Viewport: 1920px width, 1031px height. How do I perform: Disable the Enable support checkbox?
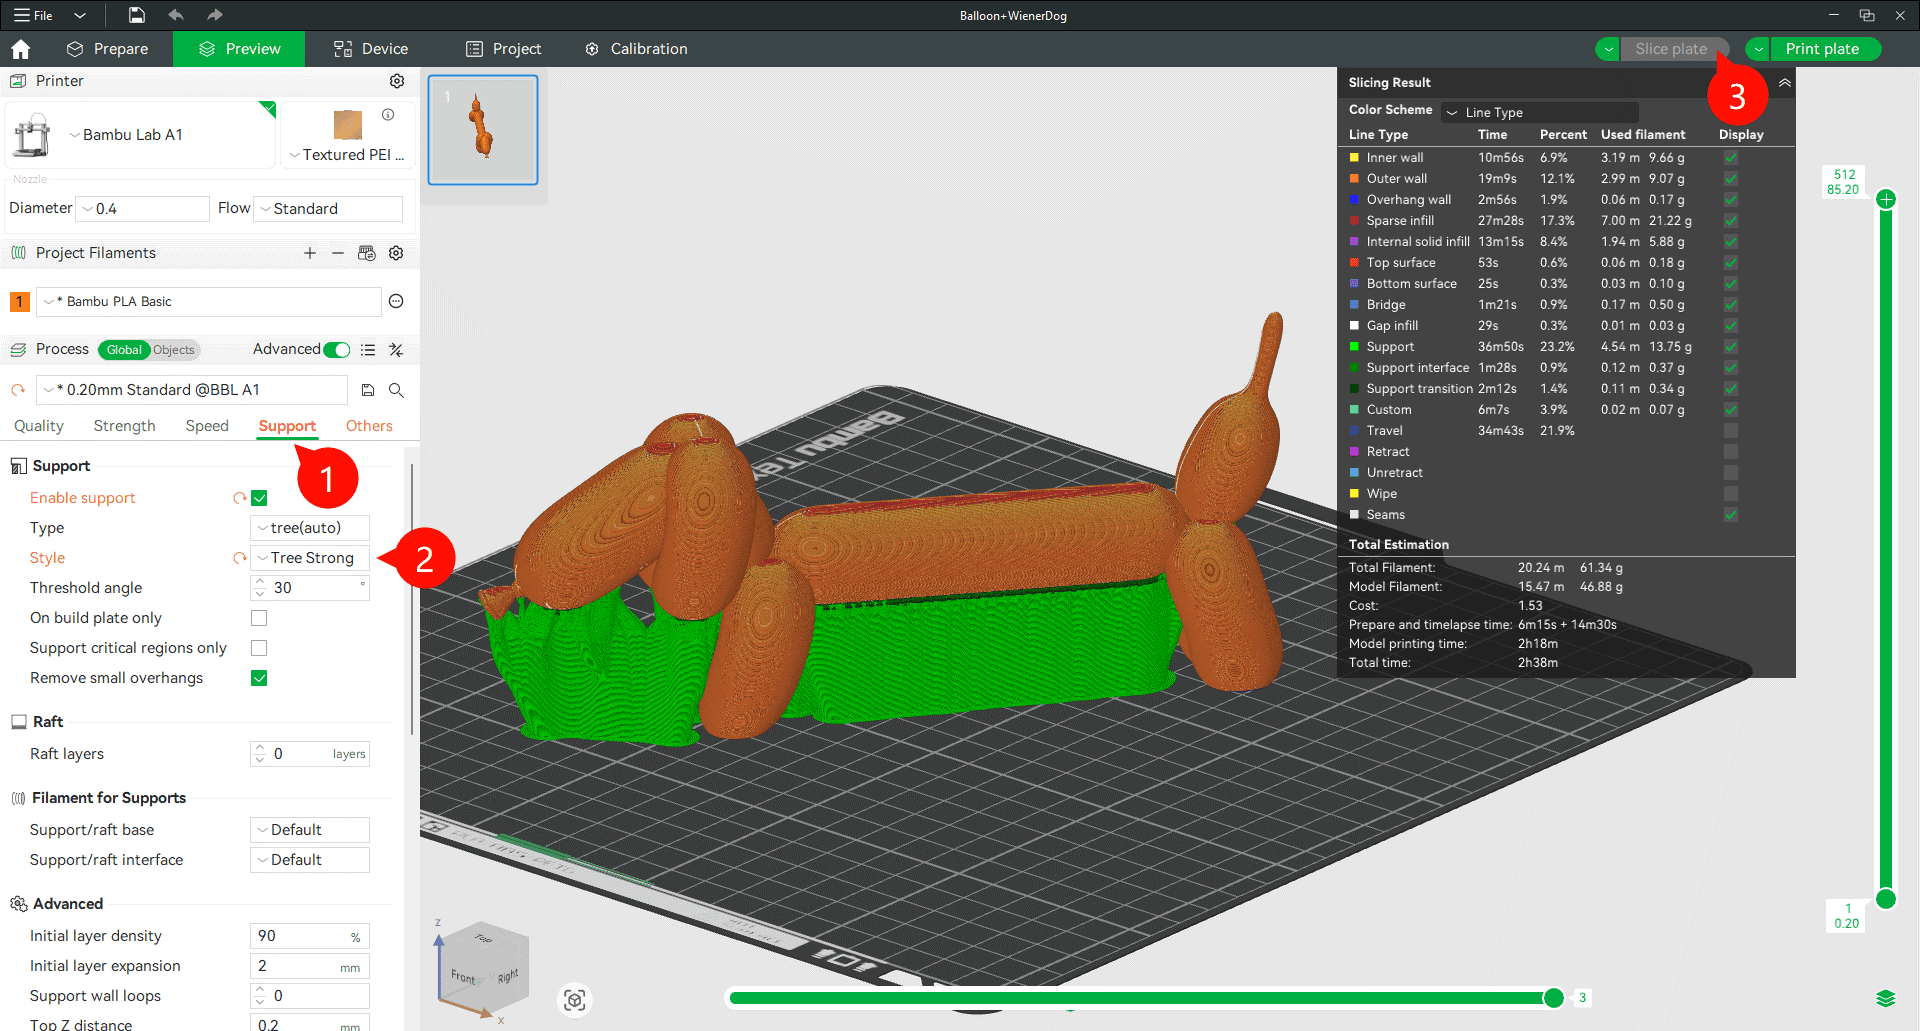[x=259, y=498]
